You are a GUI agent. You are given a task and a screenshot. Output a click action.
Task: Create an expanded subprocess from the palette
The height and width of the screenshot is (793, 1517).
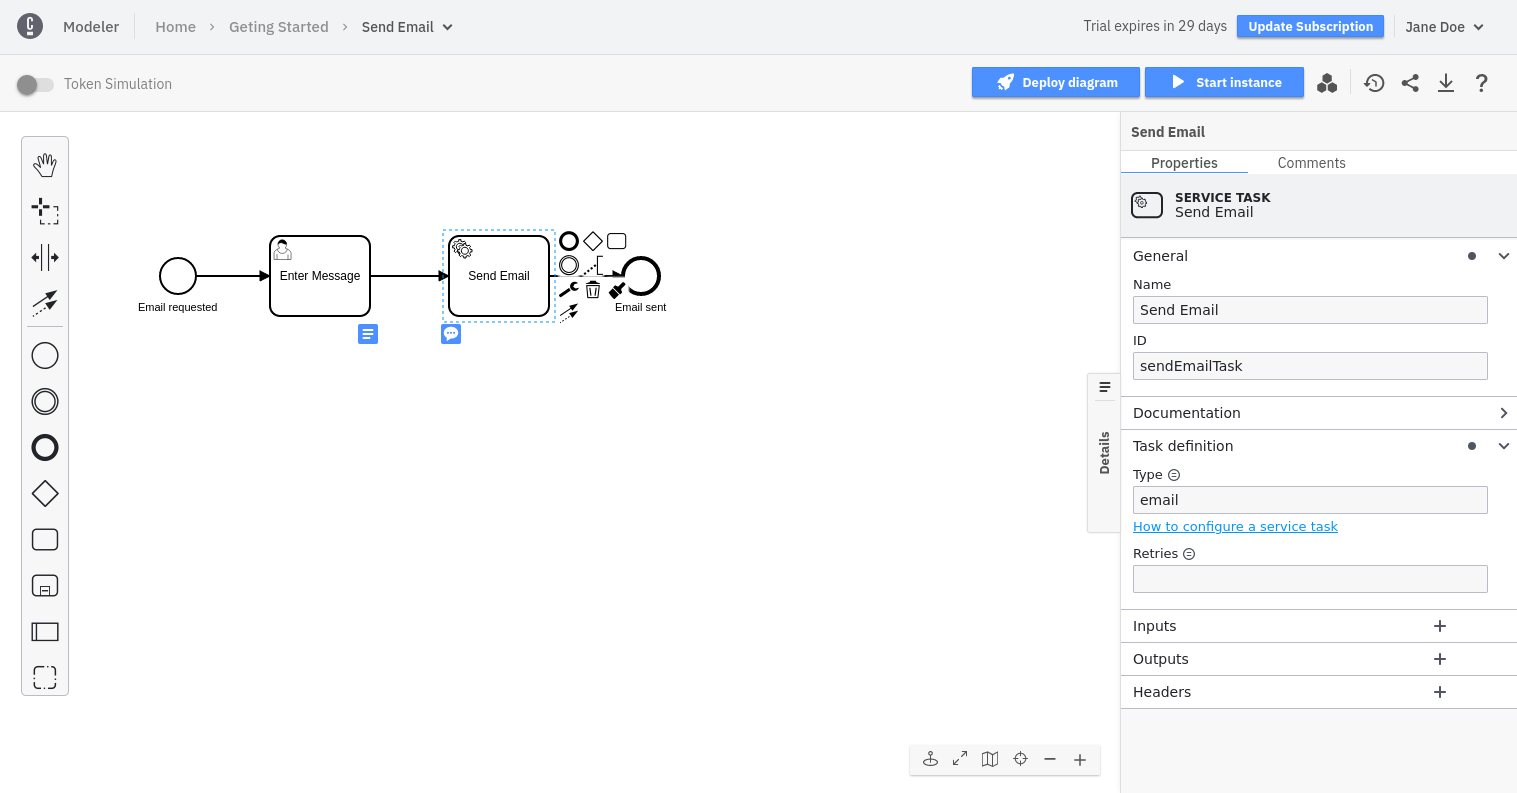(45, 585)
